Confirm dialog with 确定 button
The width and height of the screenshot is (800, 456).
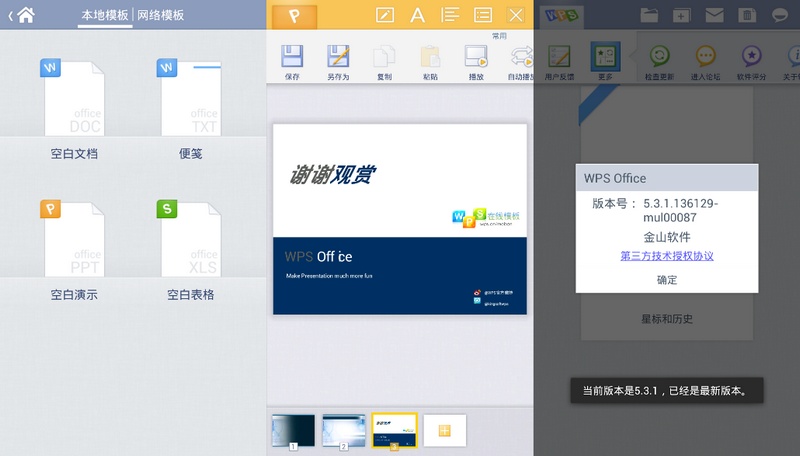pyautogui.click(x=667, y=280)
